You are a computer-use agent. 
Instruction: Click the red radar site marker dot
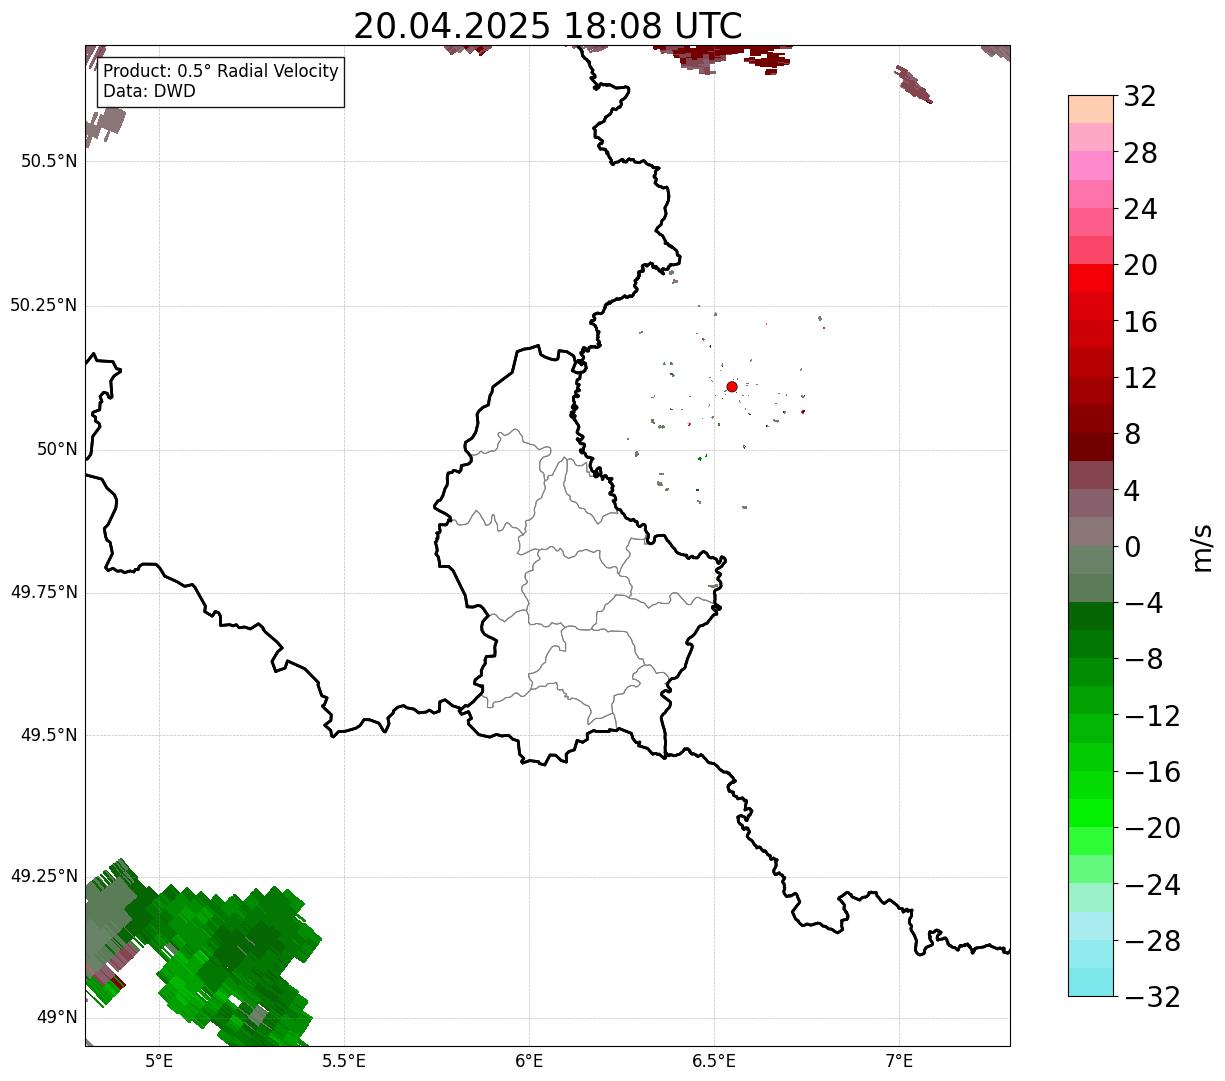pyautogui.click(x=732, y=386)
